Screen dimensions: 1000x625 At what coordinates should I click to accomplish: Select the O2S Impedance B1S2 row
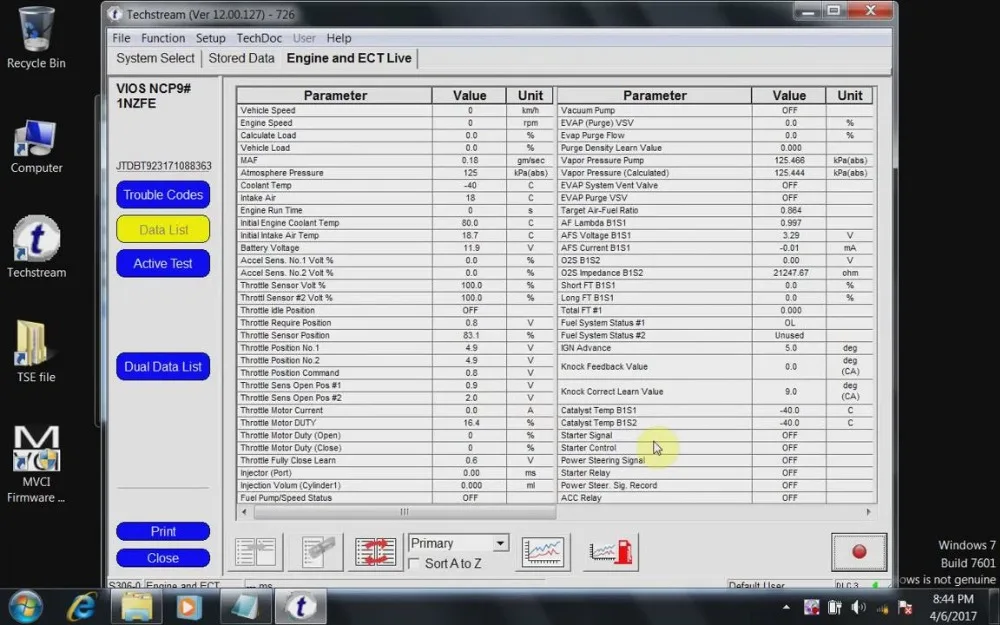[x=715, y=273]
